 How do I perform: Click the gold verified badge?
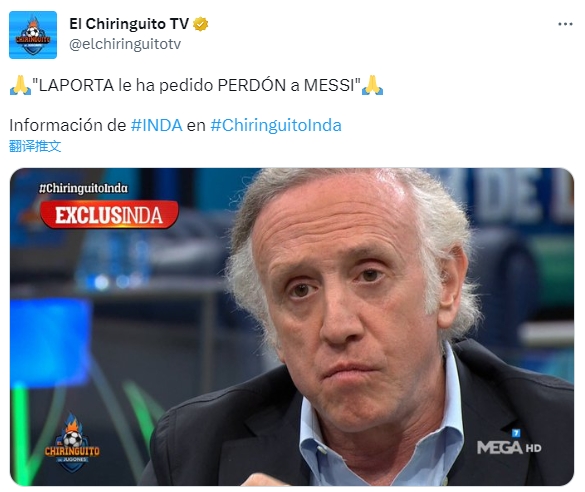pos(200,24)
